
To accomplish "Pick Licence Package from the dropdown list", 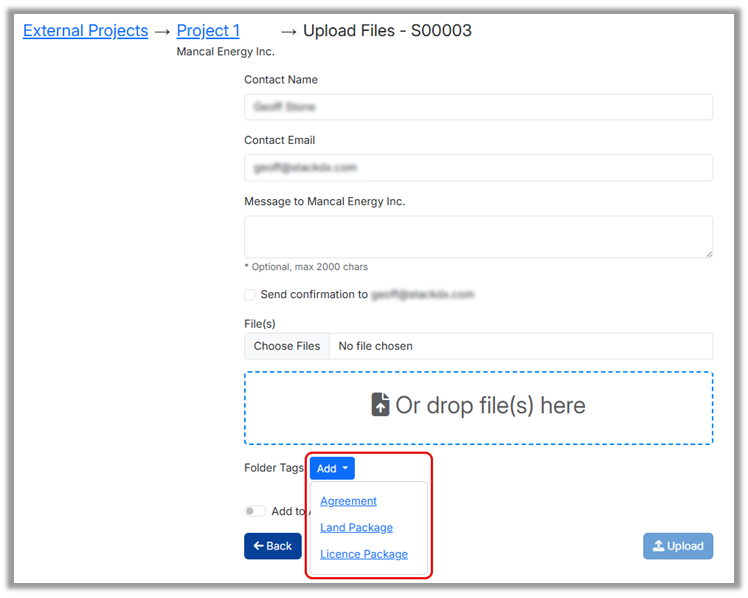I will (363, 554).
